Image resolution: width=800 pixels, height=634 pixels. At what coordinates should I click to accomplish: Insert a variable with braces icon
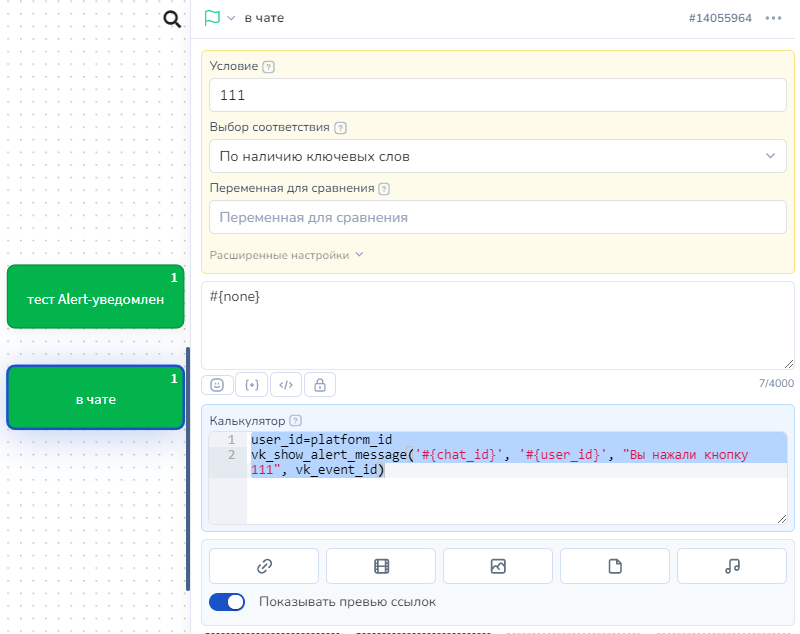click(251, 384)
